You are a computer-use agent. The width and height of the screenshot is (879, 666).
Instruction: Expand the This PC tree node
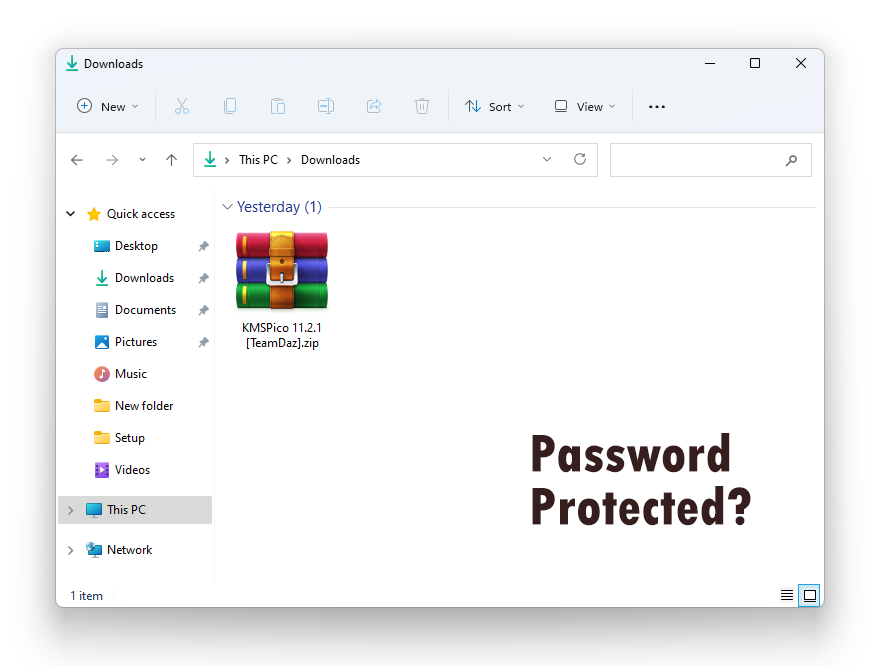click(71, 510)
